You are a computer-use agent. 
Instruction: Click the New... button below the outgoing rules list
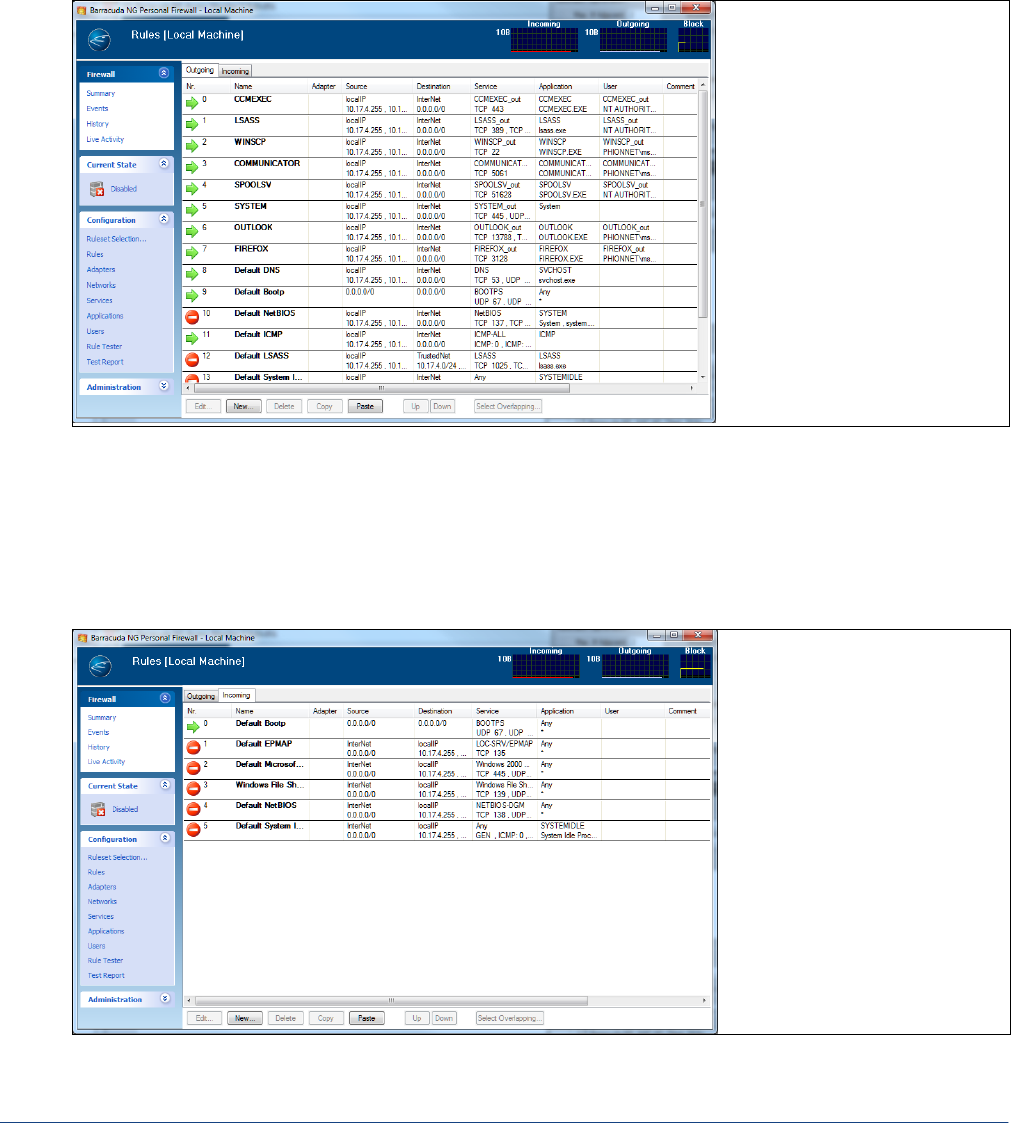[x=243, y=406]
